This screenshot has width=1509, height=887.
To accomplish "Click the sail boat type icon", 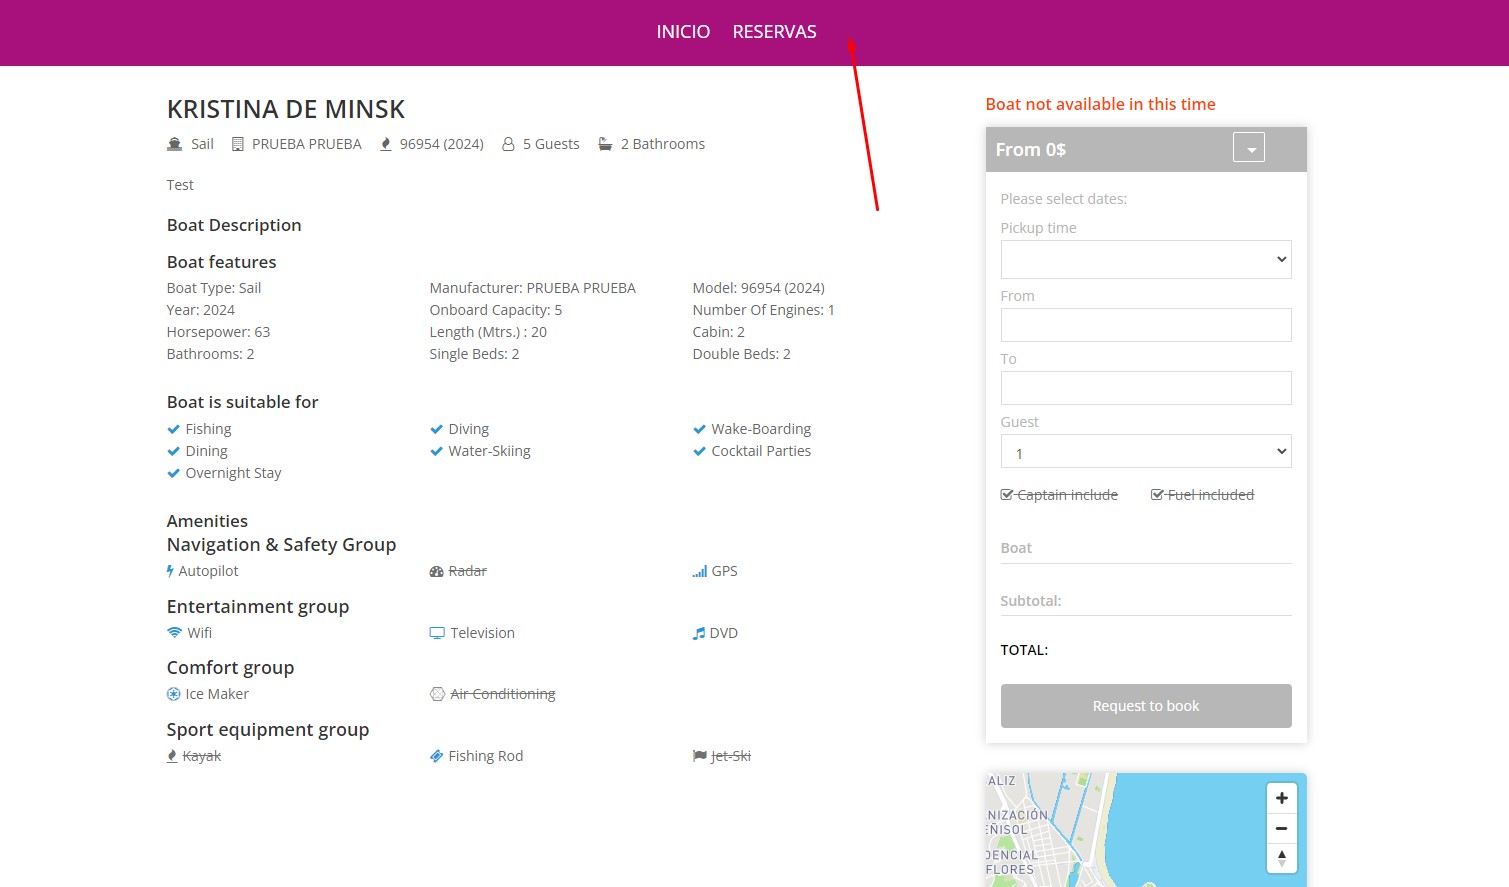I will (x=175, y=144).
